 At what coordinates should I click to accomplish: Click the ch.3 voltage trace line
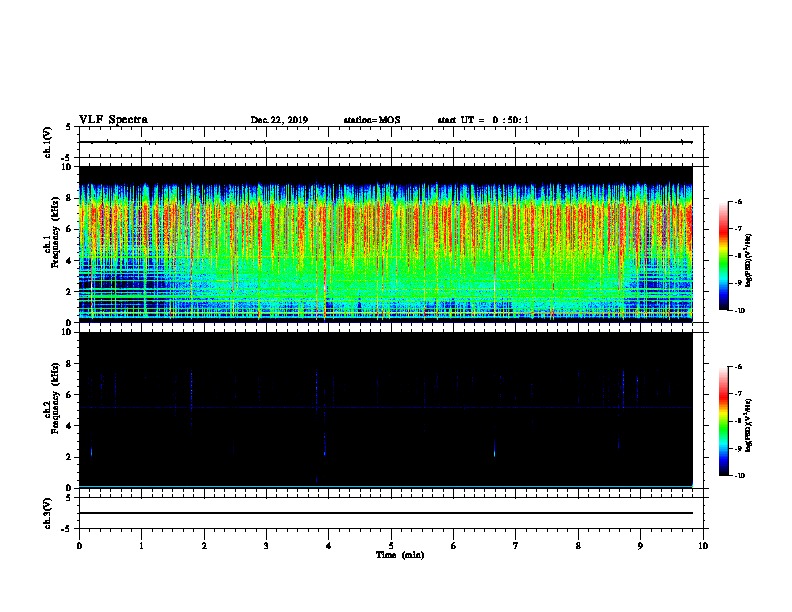(386, 513)
